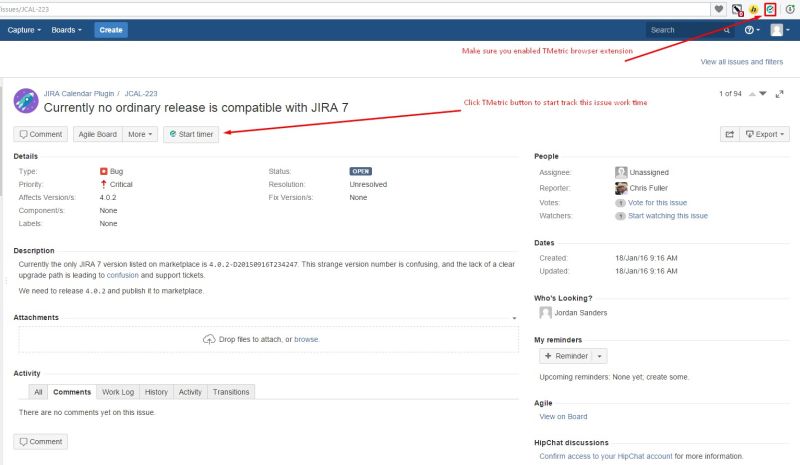Screen dimensions: 800x465
Task: Open the confusion link in description
Action: [x=122, y=275]
